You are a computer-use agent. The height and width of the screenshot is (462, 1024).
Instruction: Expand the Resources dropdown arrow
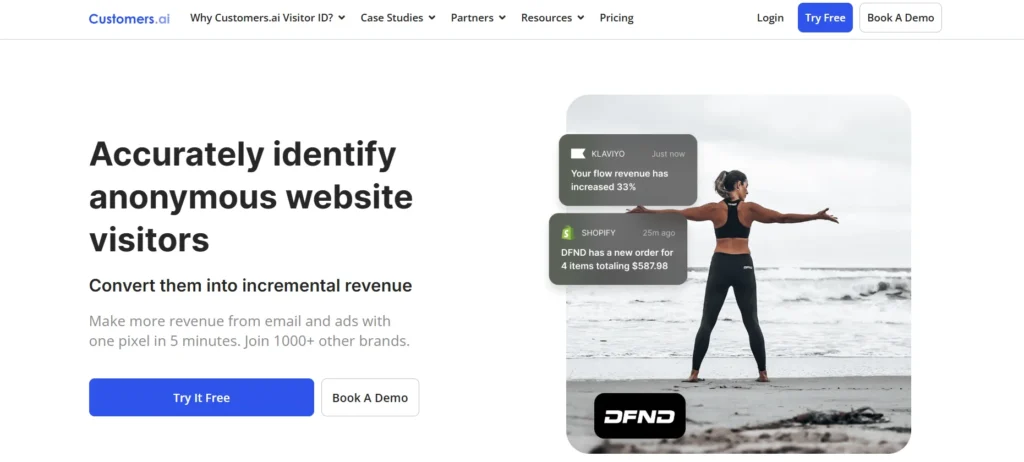(581, 18)
